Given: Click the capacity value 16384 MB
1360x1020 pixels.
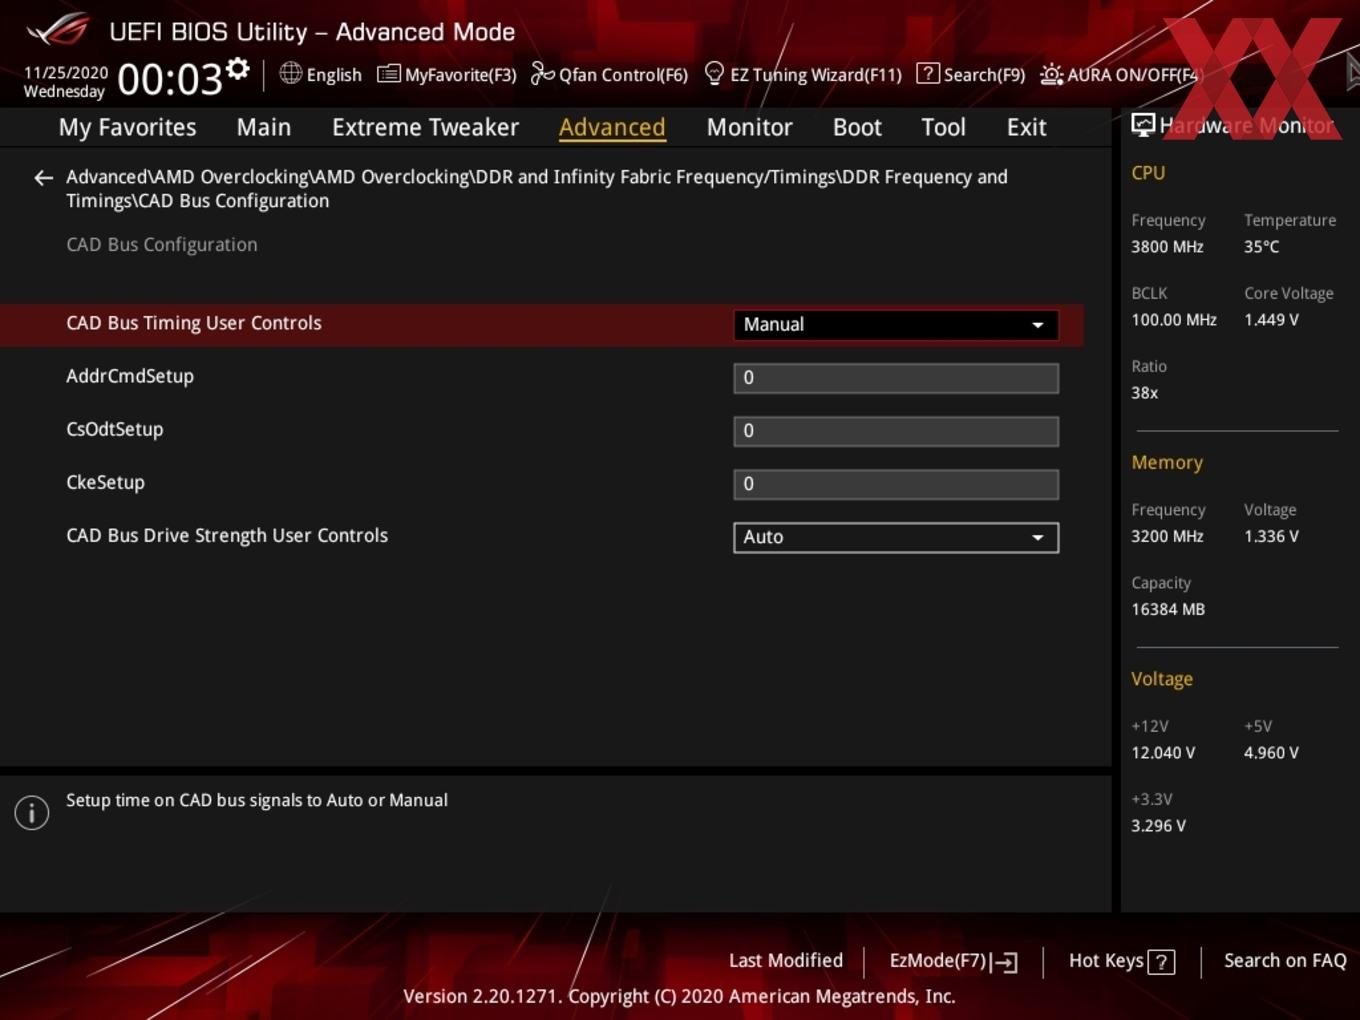Looking at the screenshot, I should tap(1168, 609).
